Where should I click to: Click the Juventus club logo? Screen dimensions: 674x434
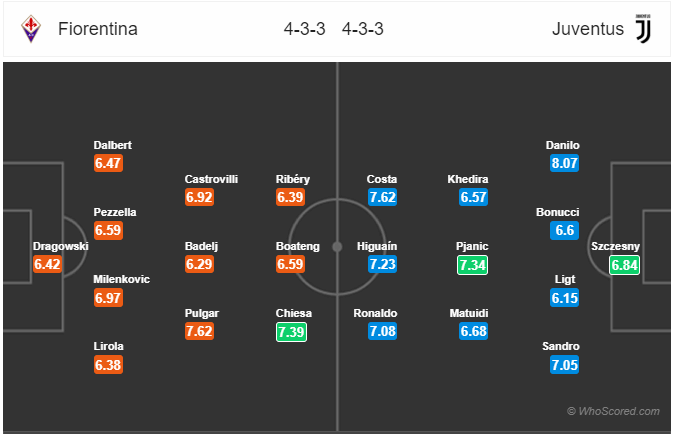click(x=643, y=28)
